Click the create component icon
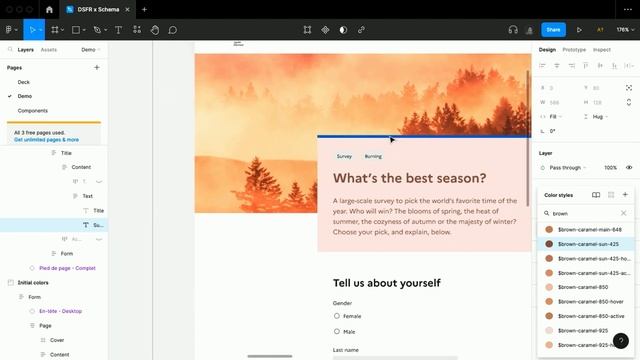This screenshot has width=640, height=360. point(325,30)
